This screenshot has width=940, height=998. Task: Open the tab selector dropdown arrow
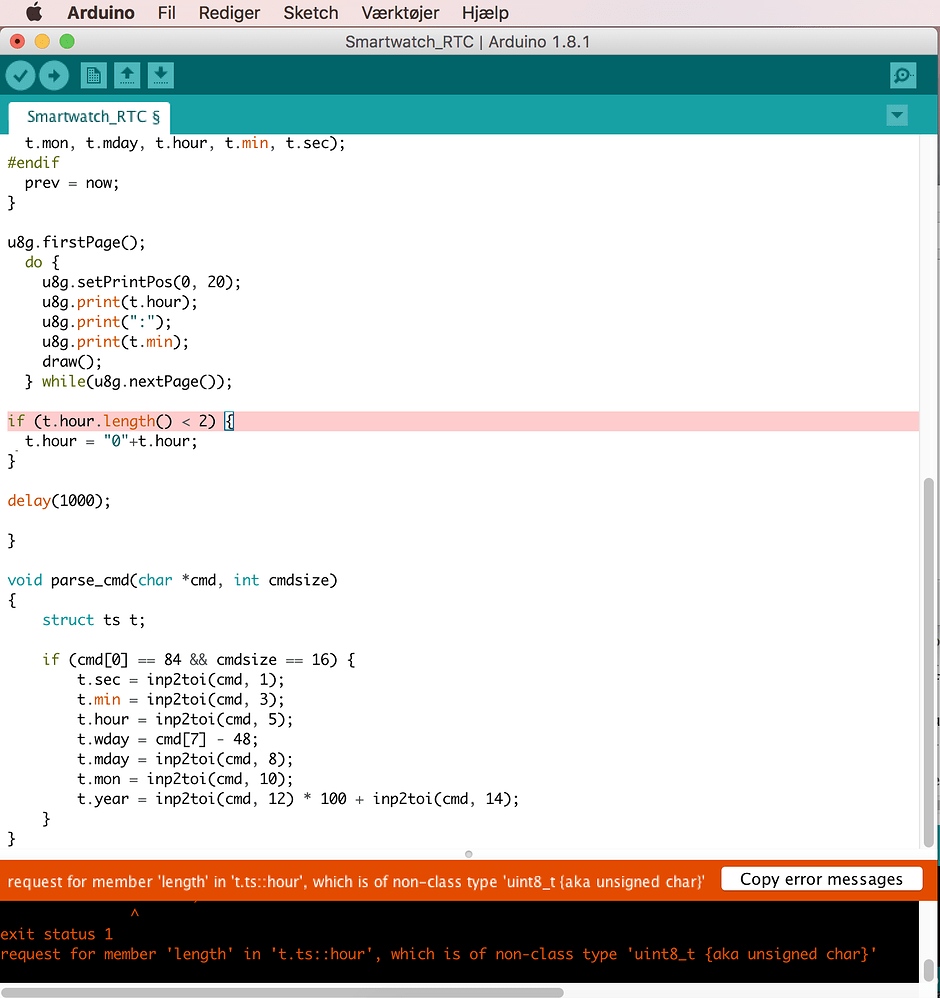[x=896, y=115]
